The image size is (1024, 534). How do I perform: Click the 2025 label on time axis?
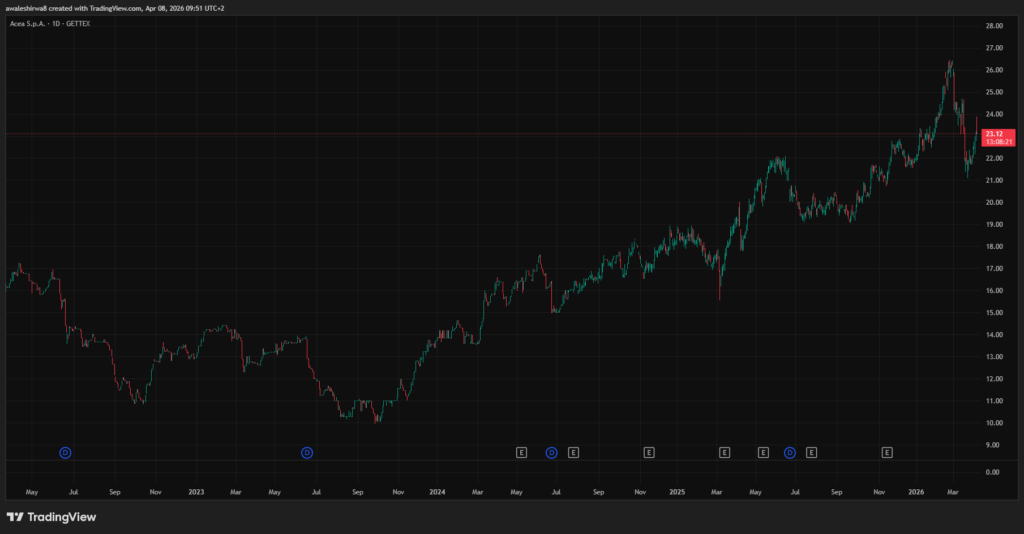pyautogui.click(x=677, y=492)
